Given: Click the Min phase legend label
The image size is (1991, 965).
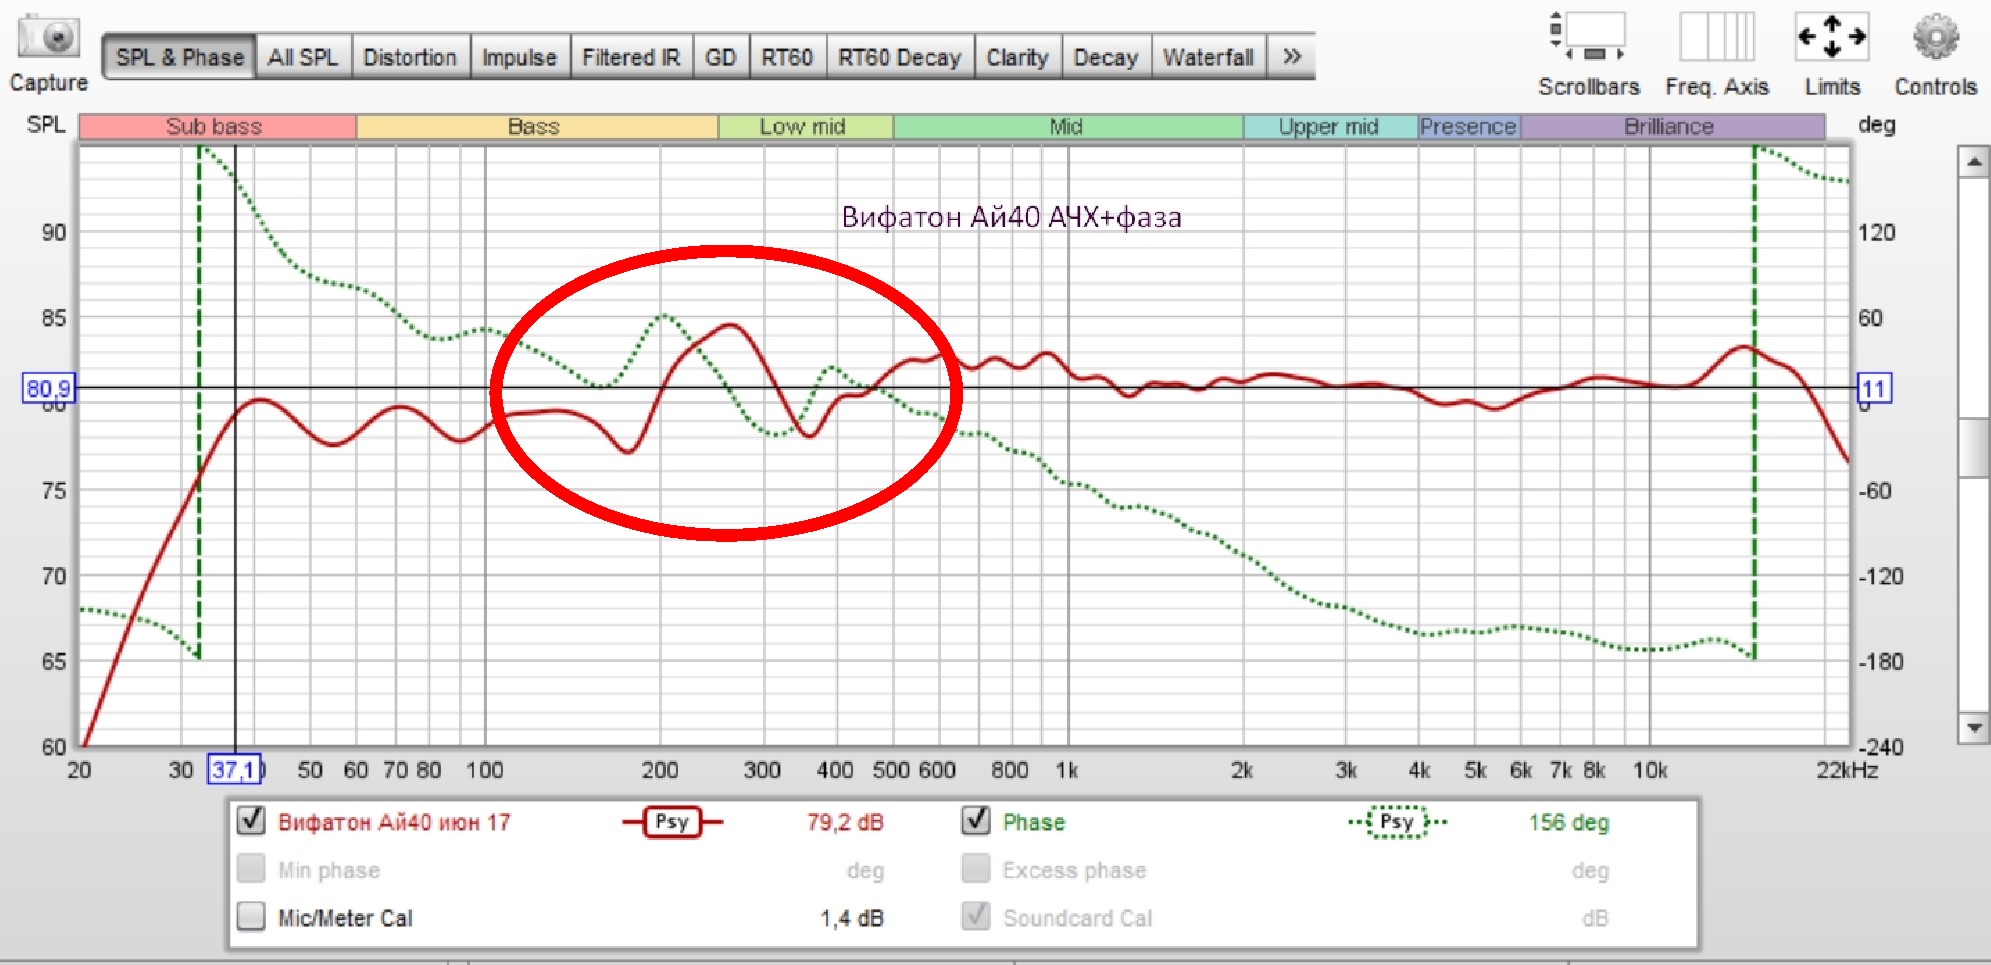Looking at the screenshot, I should pos(329,870).
